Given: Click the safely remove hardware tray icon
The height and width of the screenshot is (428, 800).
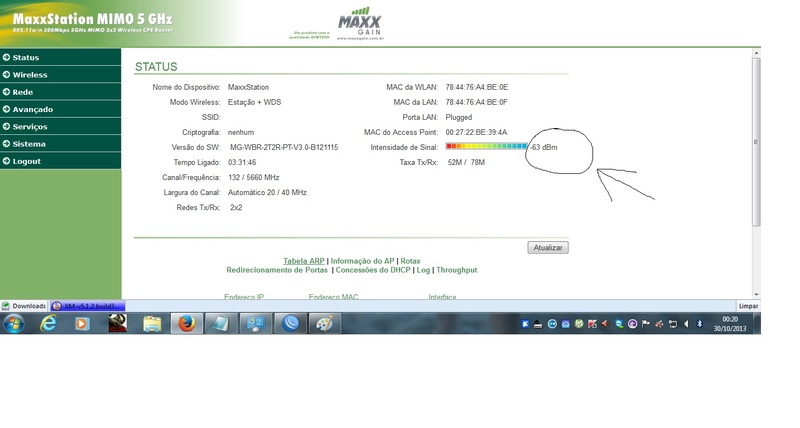Looking at the screenshot, I should click(538, 324).
